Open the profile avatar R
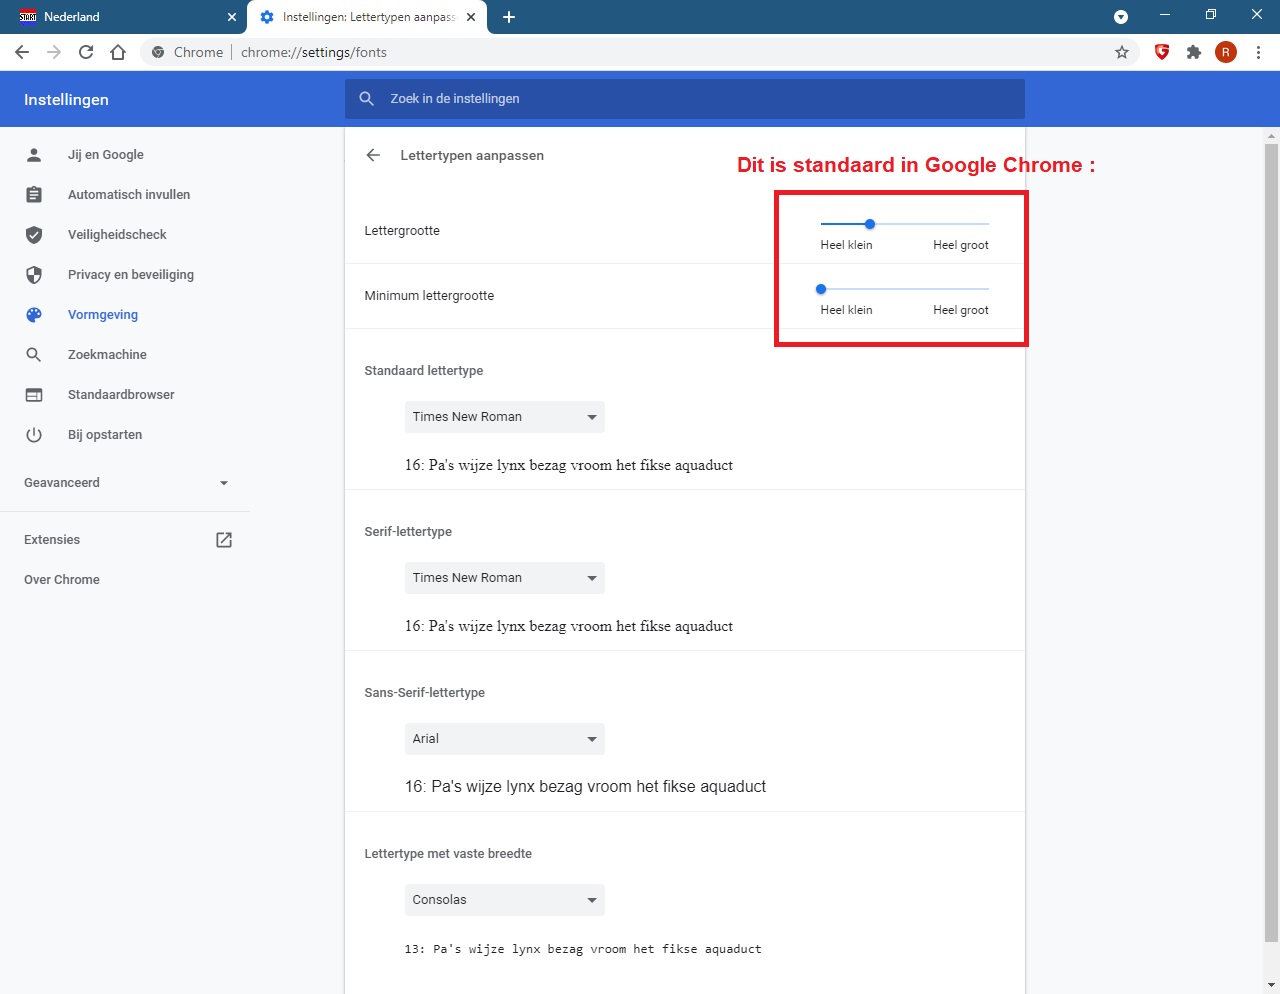The width and height of the screenshot is (1280, 994). tap(1226, 52)
